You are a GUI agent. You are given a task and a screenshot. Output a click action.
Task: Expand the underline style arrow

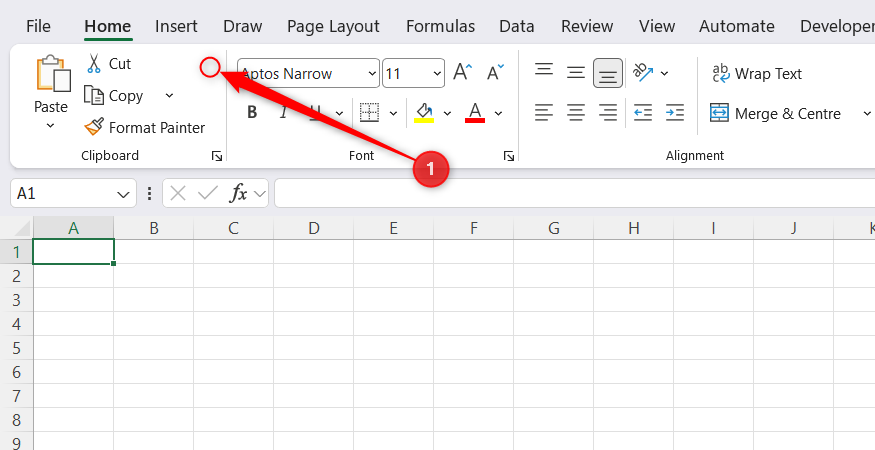pyautogui.click(x=339, y=113)
